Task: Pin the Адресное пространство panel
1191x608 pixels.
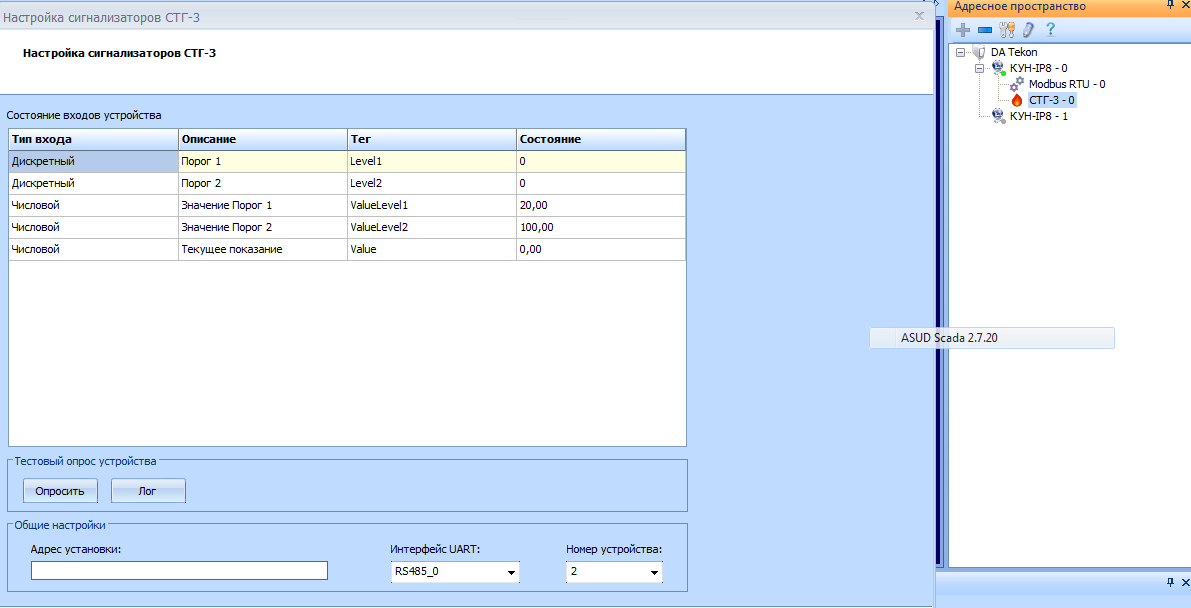Action: [1170, 6]
